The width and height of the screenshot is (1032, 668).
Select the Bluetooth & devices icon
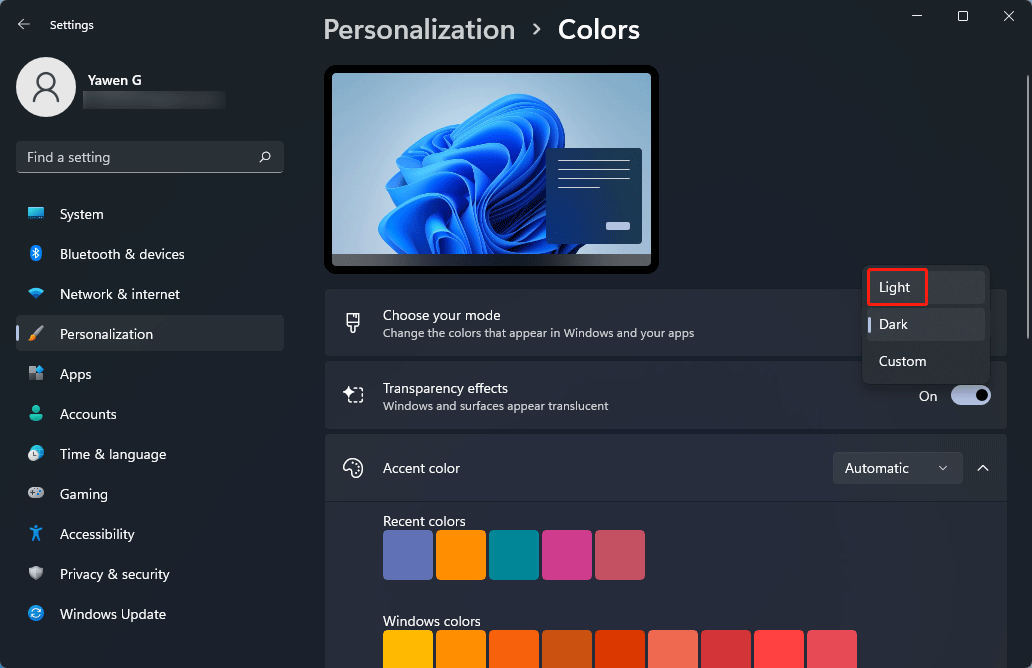(36, 254)
